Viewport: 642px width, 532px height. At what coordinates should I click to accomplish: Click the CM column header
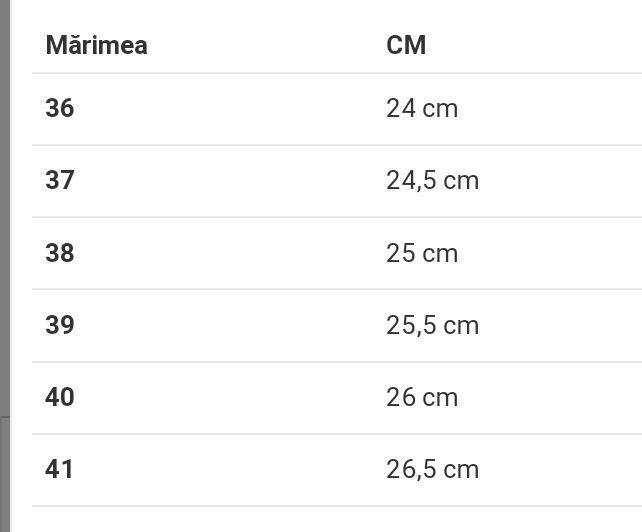(406, 45)
